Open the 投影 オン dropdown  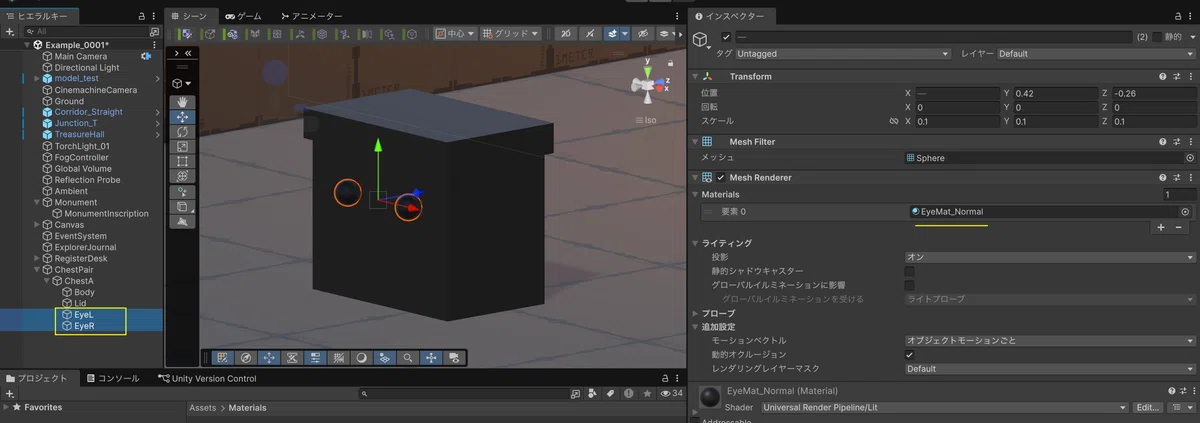point(1049,257)
